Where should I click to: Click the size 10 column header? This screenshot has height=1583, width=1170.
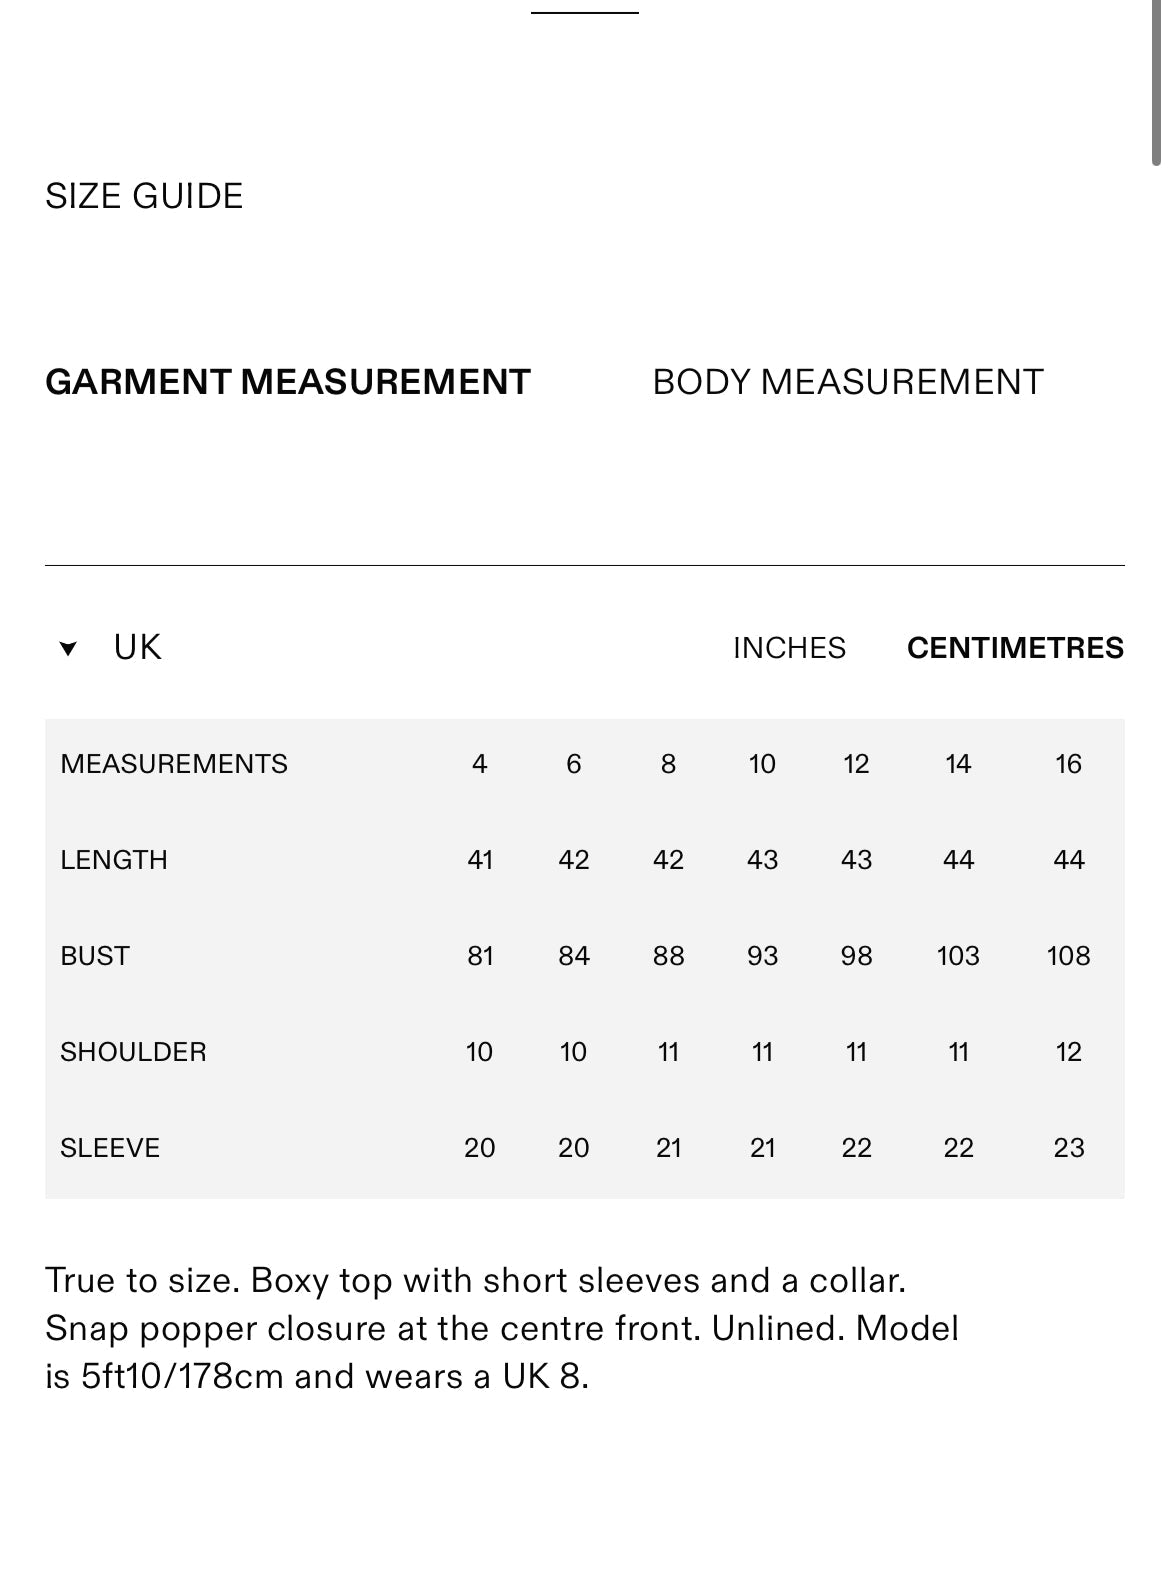click(x=762, y=764)
